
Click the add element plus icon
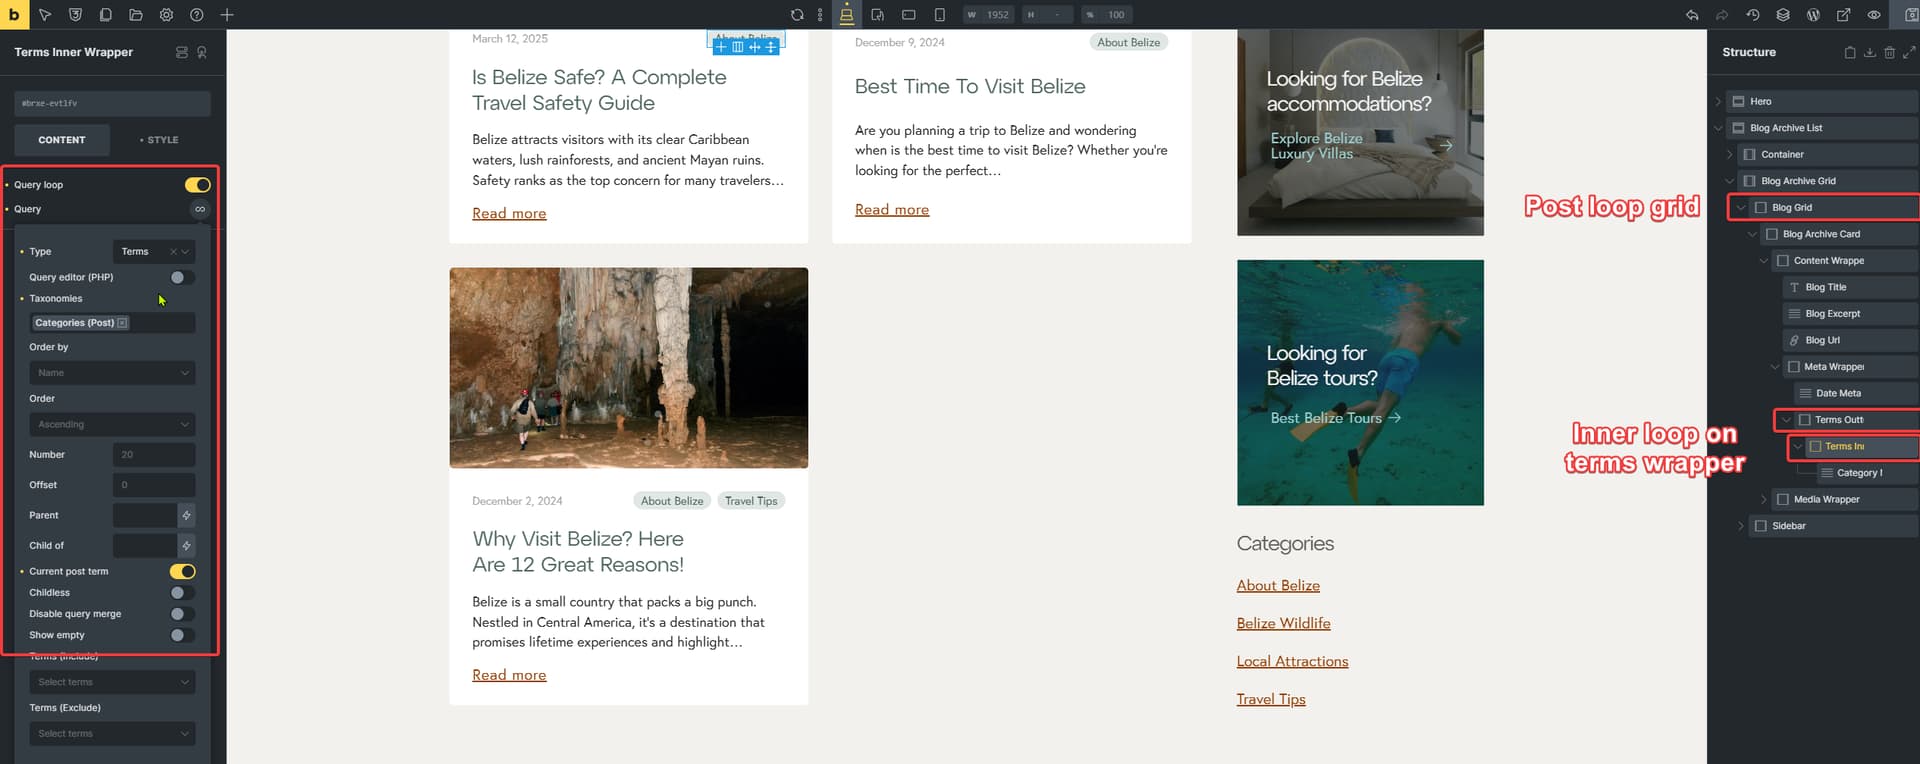pyautogui.click(x=227, y=15)
